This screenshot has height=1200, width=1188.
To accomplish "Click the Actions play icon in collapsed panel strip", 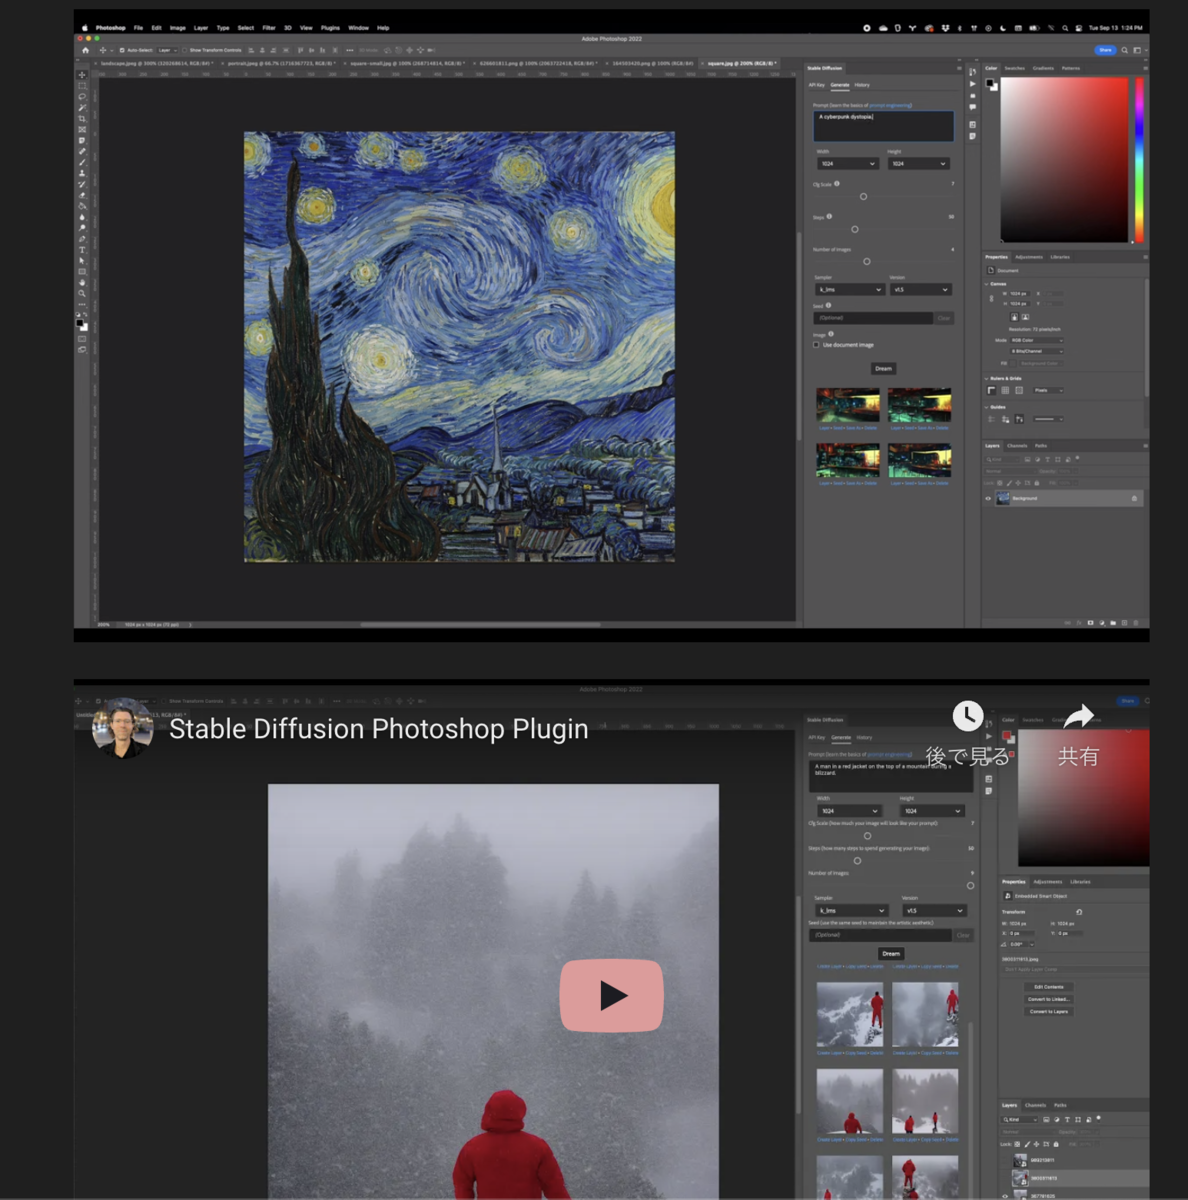I will (x=972, y=84).
